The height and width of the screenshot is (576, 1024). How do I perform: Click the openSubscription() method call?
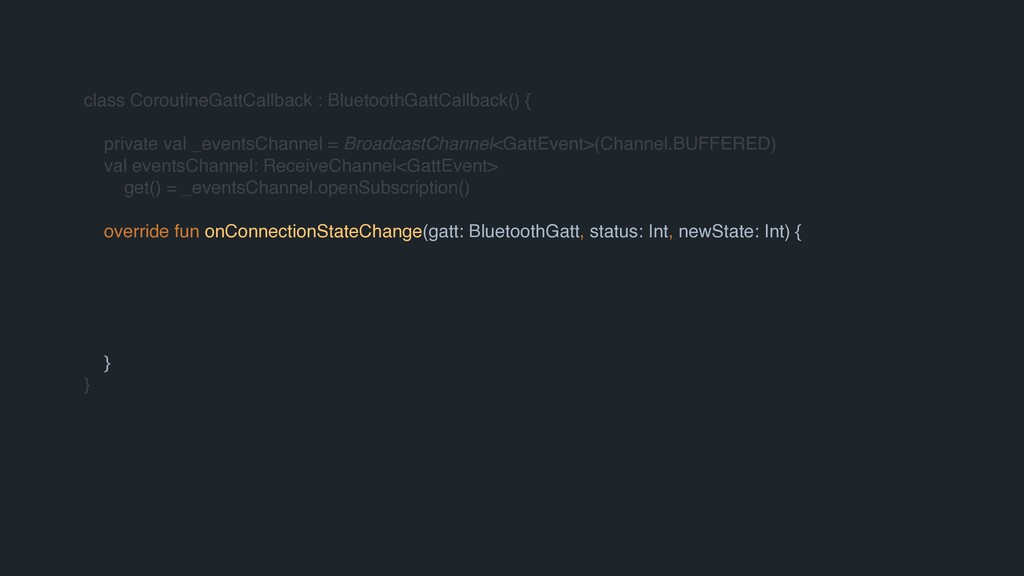point(393,187)
